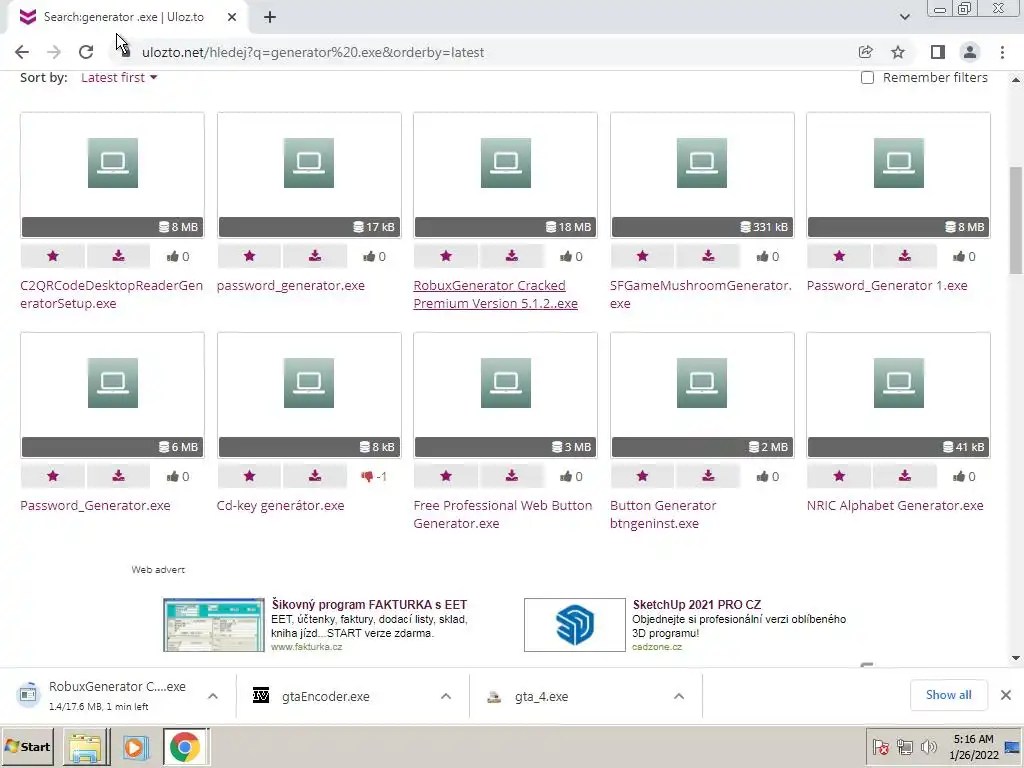
Task: Download Password_Generator.exe 6 MB file
Action: 118,476
